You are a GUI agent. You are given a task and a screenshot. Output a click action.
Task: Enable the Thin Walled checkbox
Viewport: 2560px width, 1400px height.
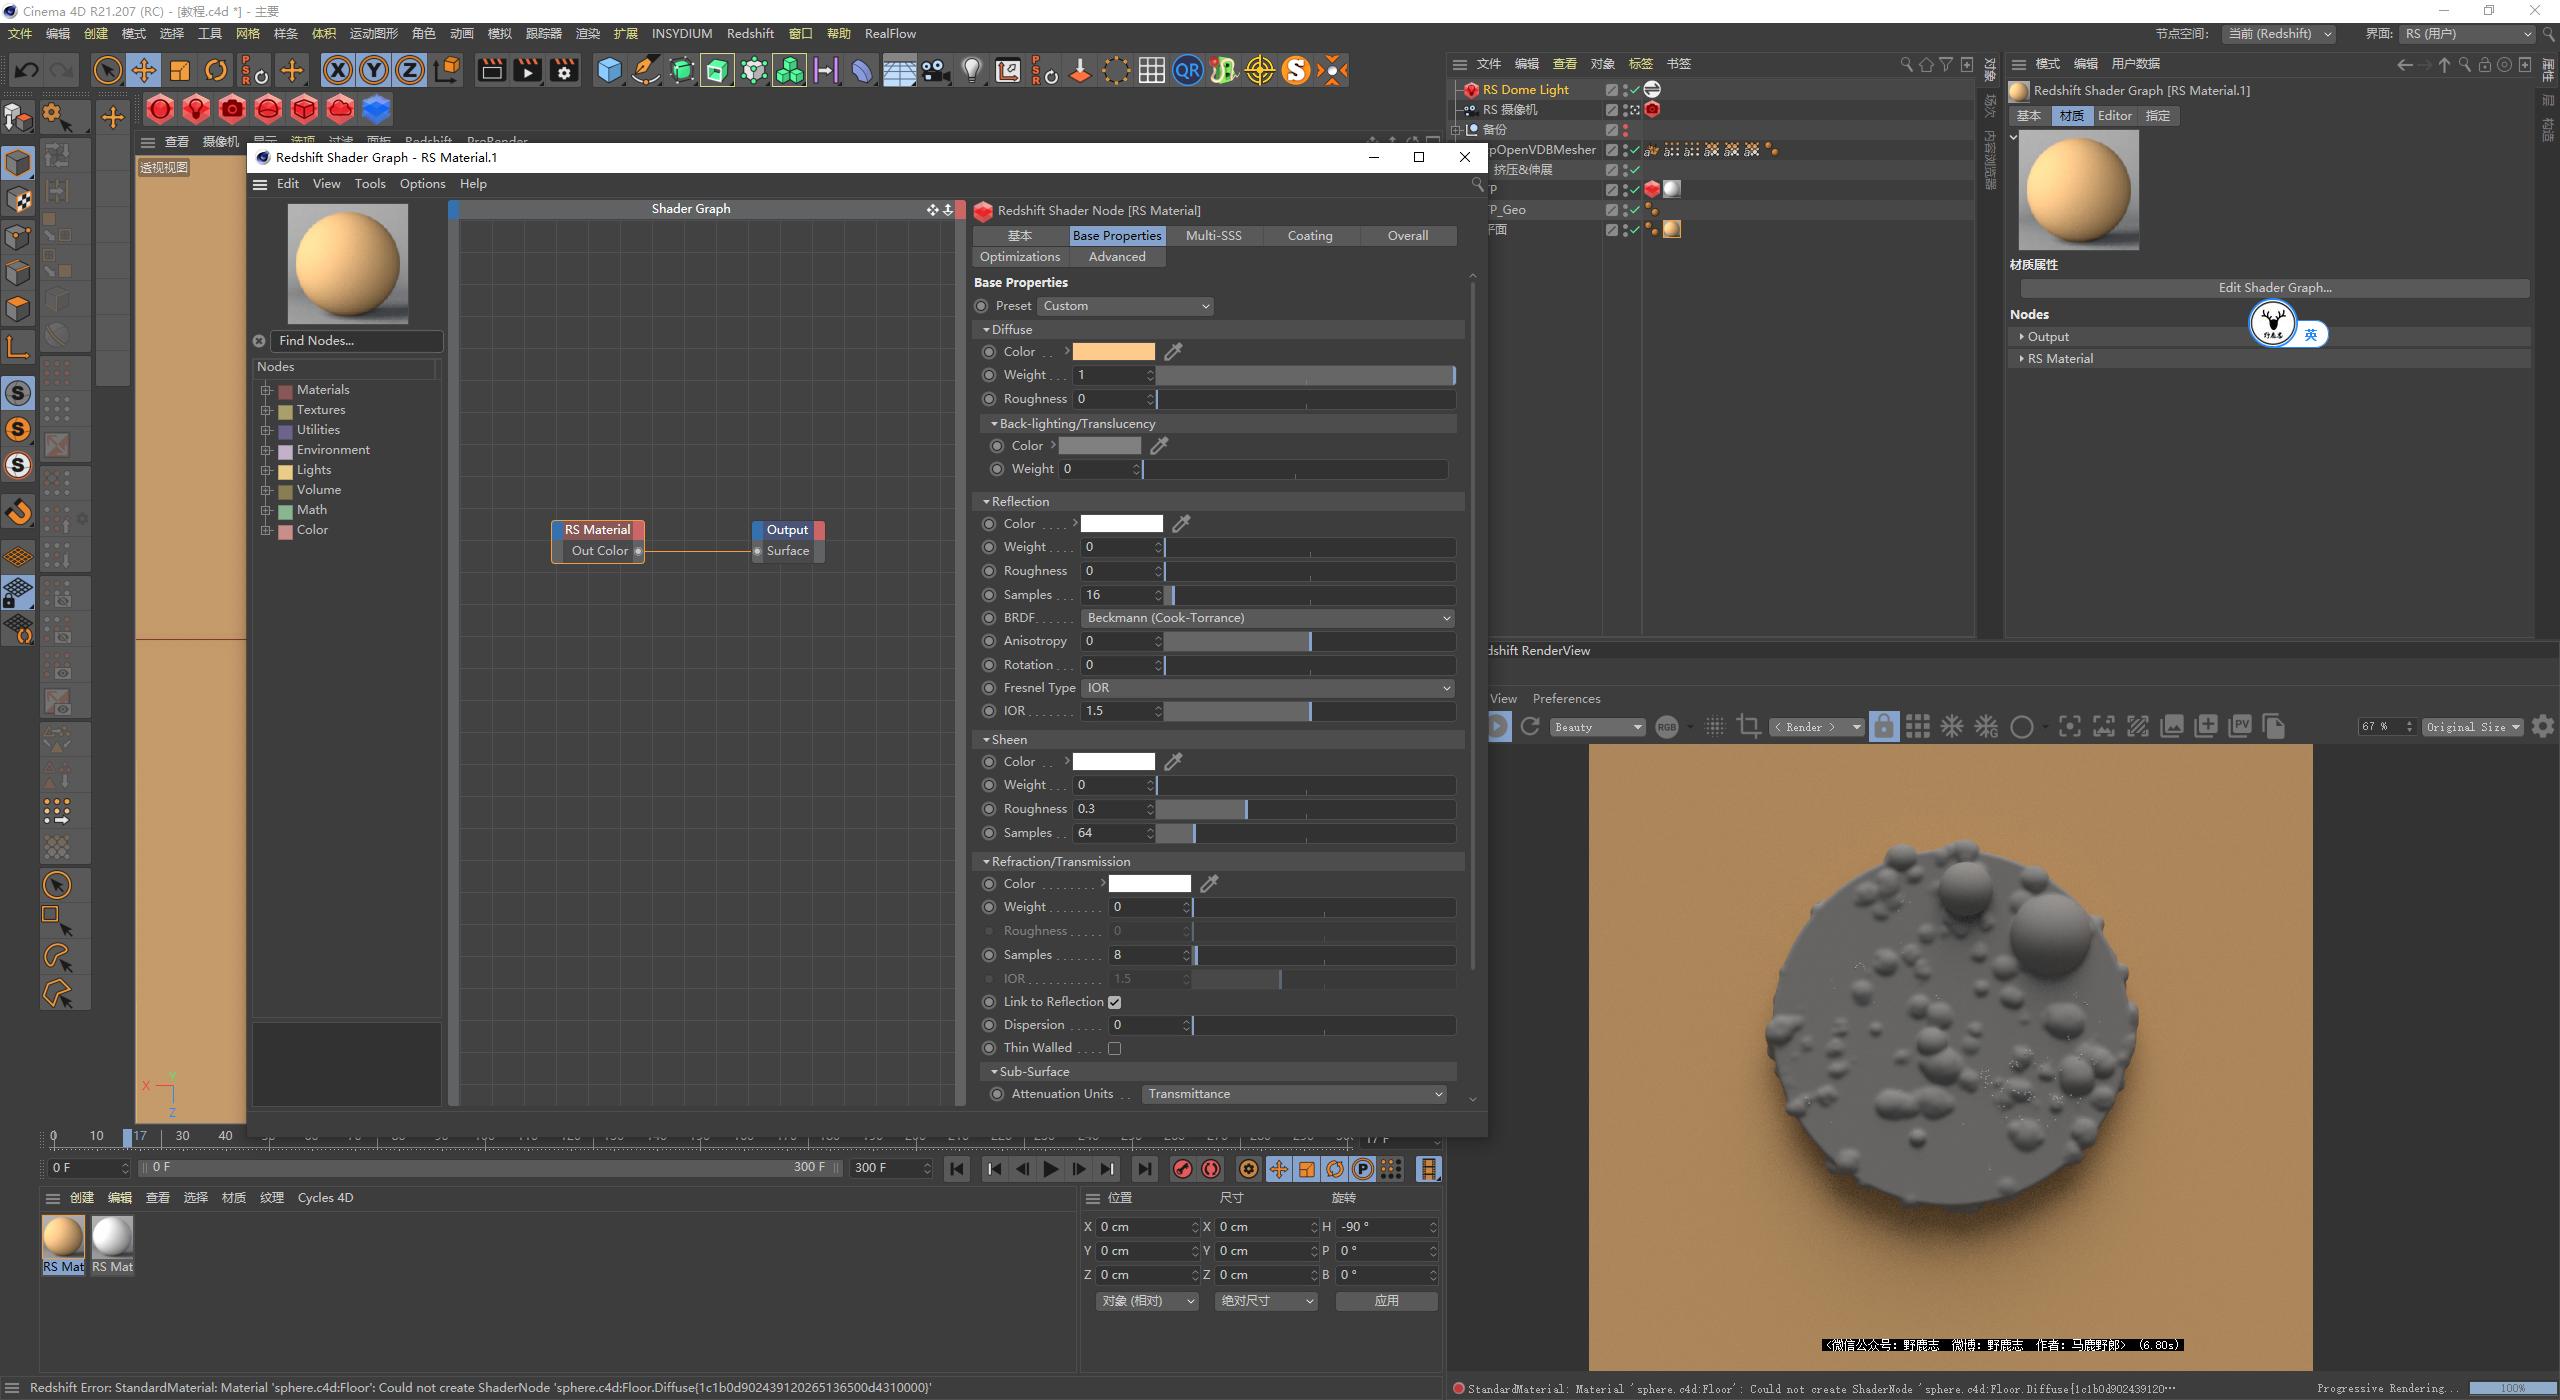[x=1117, y=1047]
